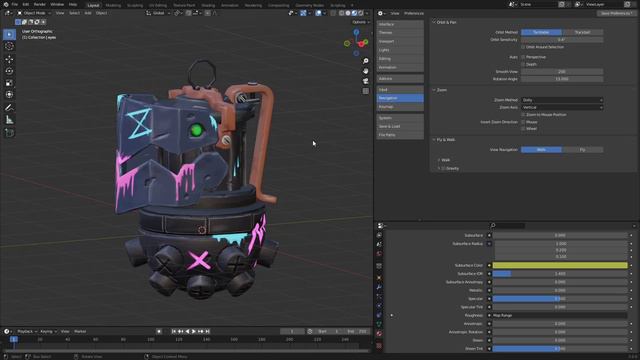This screenshot has height=360, width=640.
Task: Activate the Annotate pencil tool
Action: [9, 108]
